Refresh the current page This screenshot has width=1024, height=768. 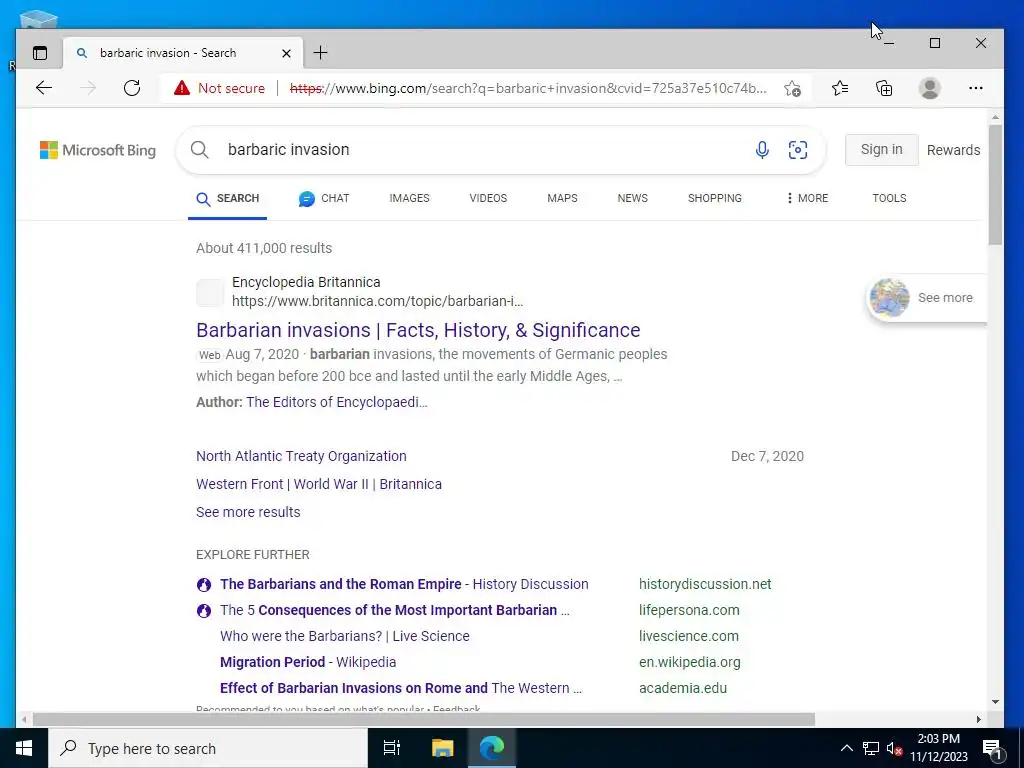pyautogui.click(x=132, y=88)
